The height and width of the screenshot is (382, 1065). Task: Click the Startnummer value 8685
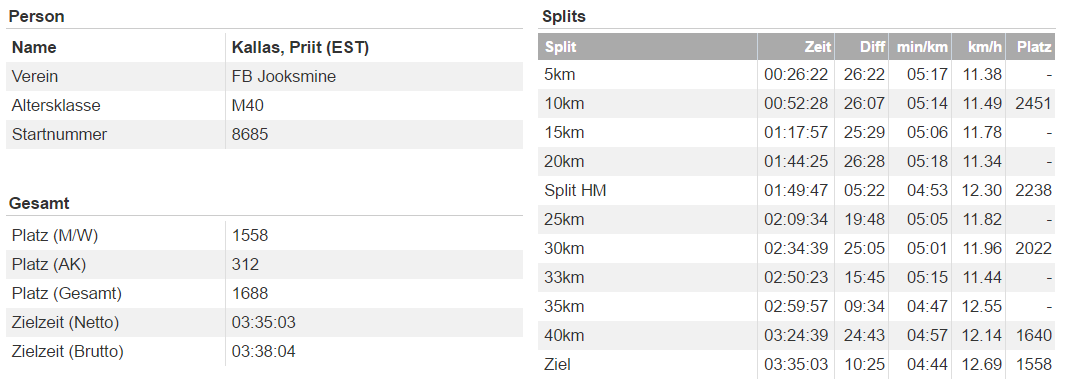coord(250,135)
